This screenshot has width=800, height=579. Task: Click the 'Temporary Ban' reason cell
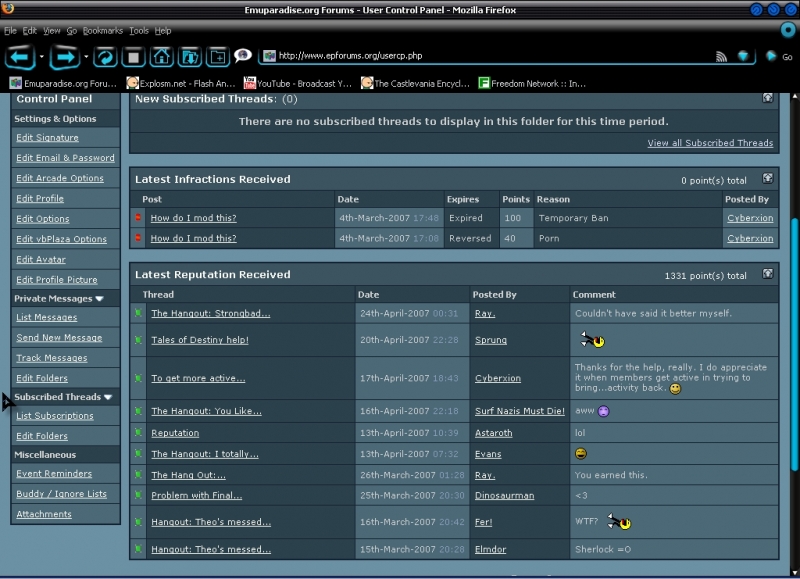pyautogui.click(x=629, y=218)
